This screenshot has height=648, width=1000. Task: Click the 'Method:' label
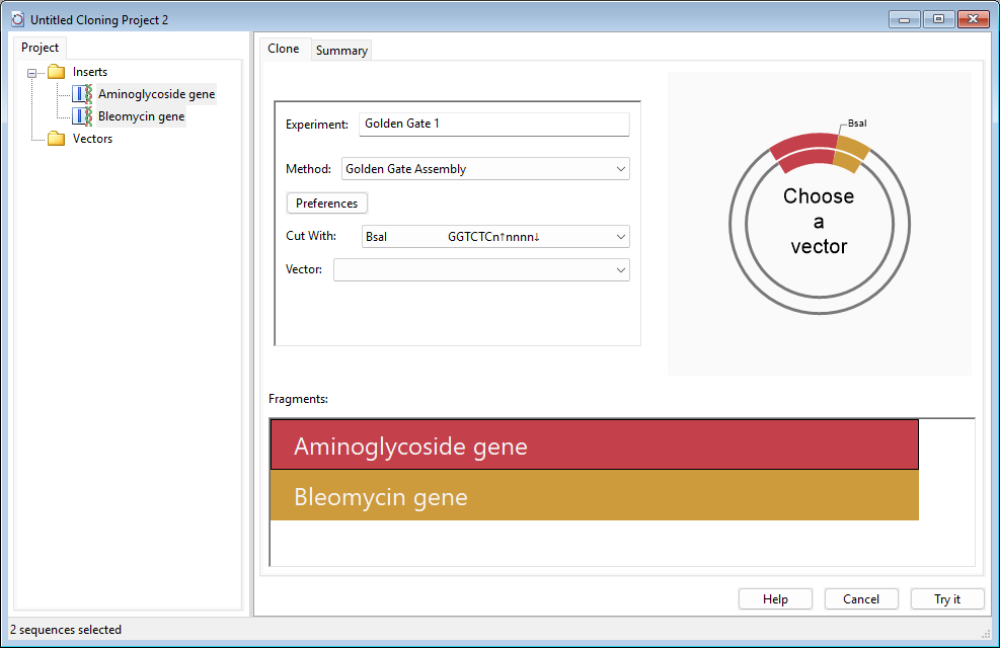(x=308, y=169)
